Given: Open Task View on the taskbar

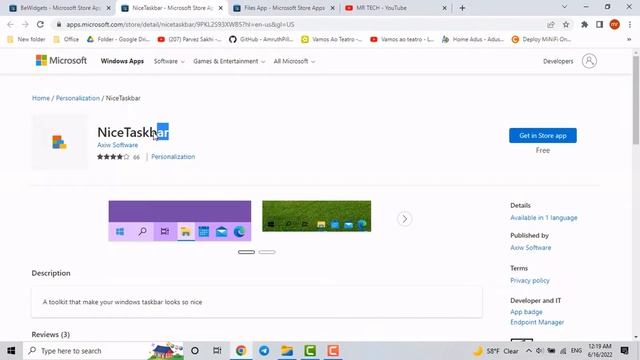Looking at the screenshot, I should 217,351.
